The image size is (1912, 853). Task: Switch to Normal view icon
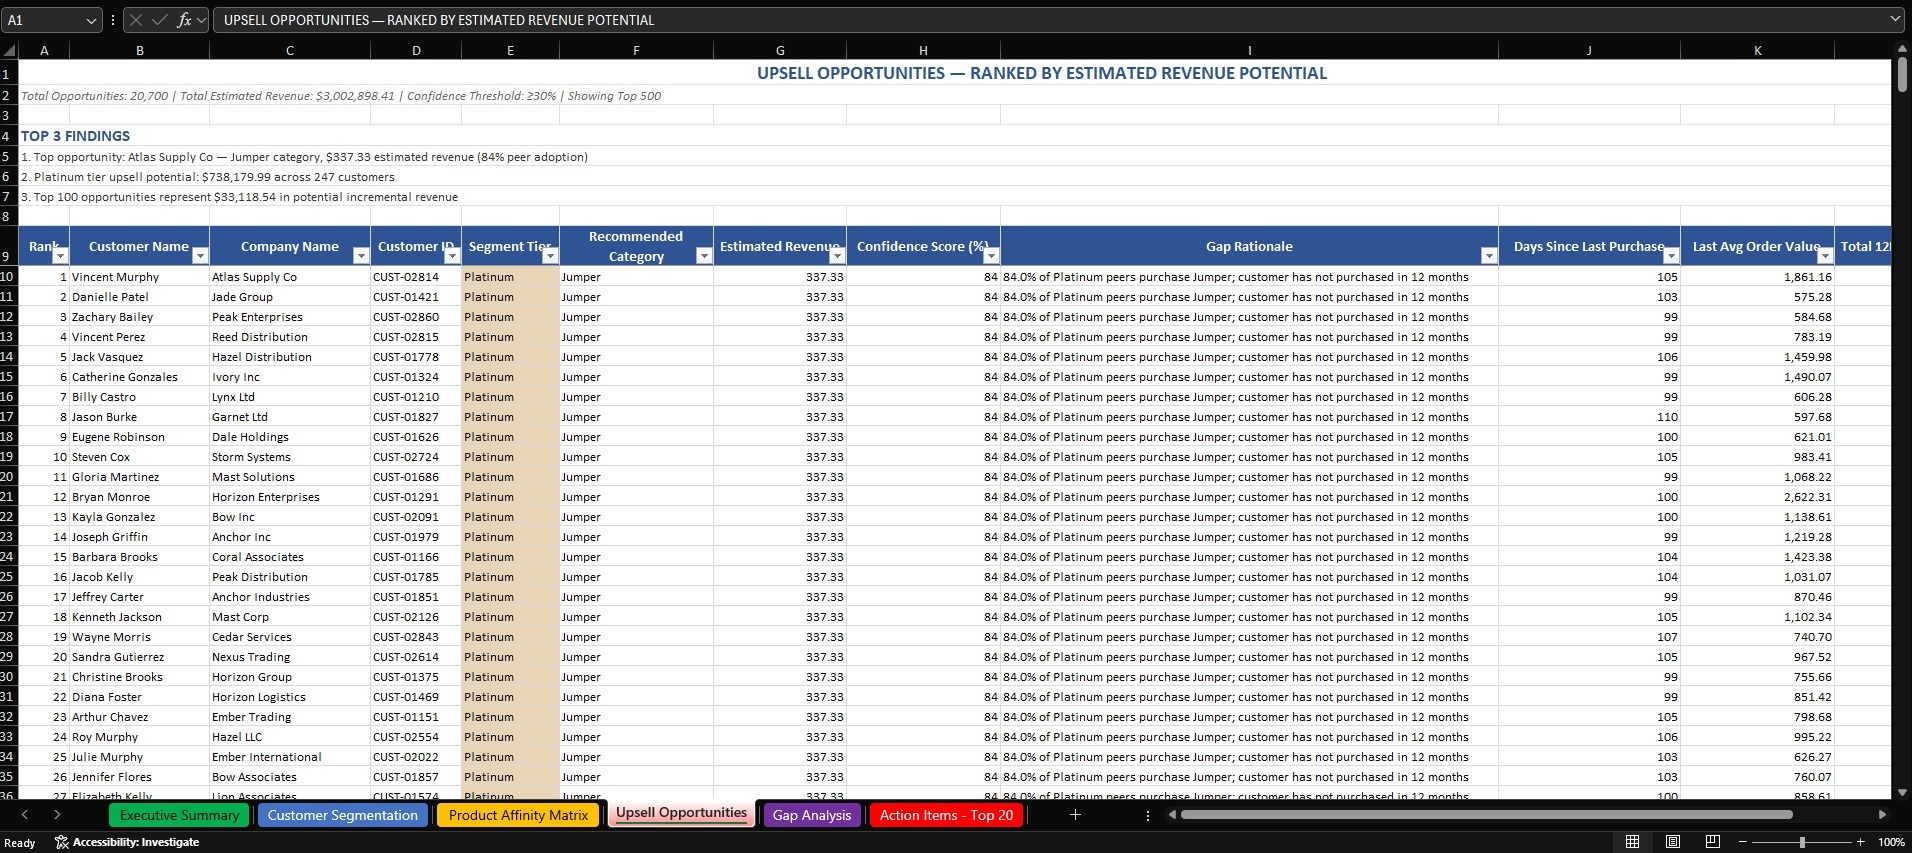(x=1632, y=842)
